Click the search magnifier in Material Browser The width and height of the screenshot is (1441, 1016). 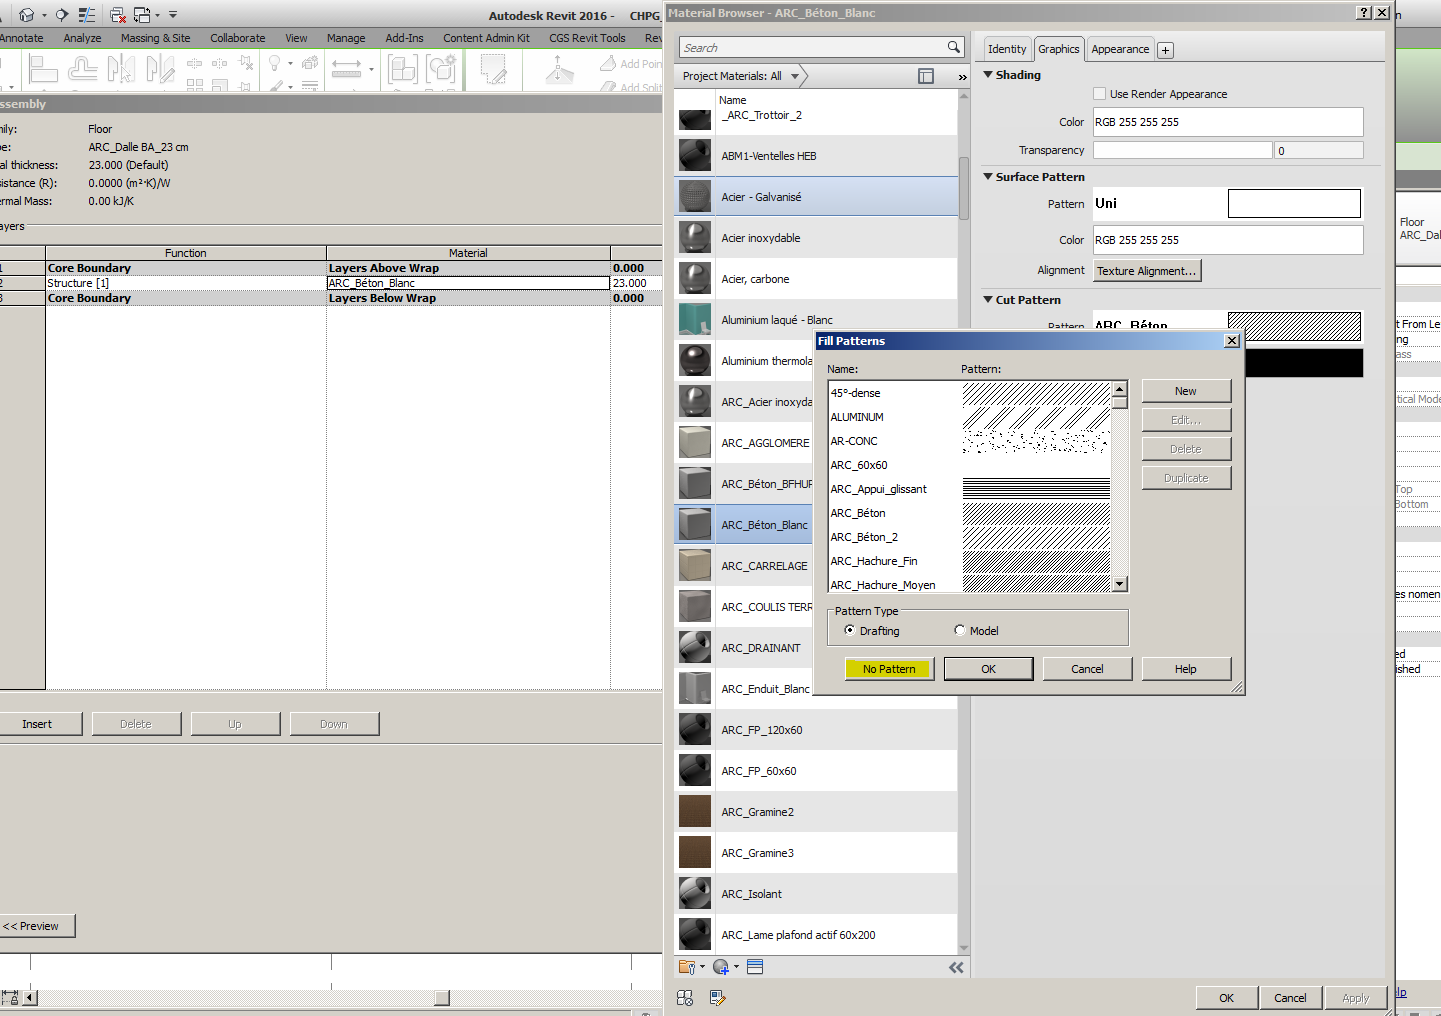[952, 47]
